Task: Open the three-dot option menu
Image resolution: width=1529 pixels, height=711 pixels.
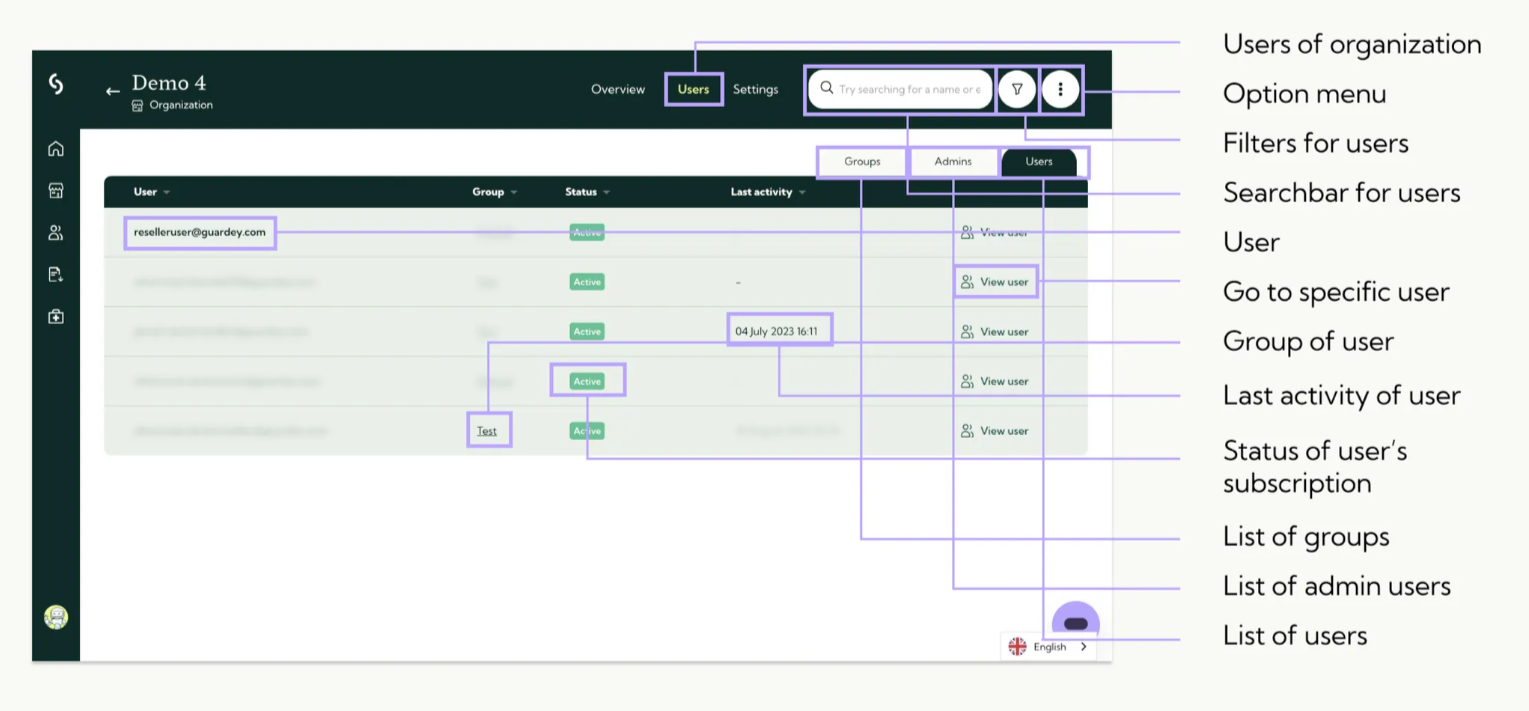Action: click(1060, 89)
